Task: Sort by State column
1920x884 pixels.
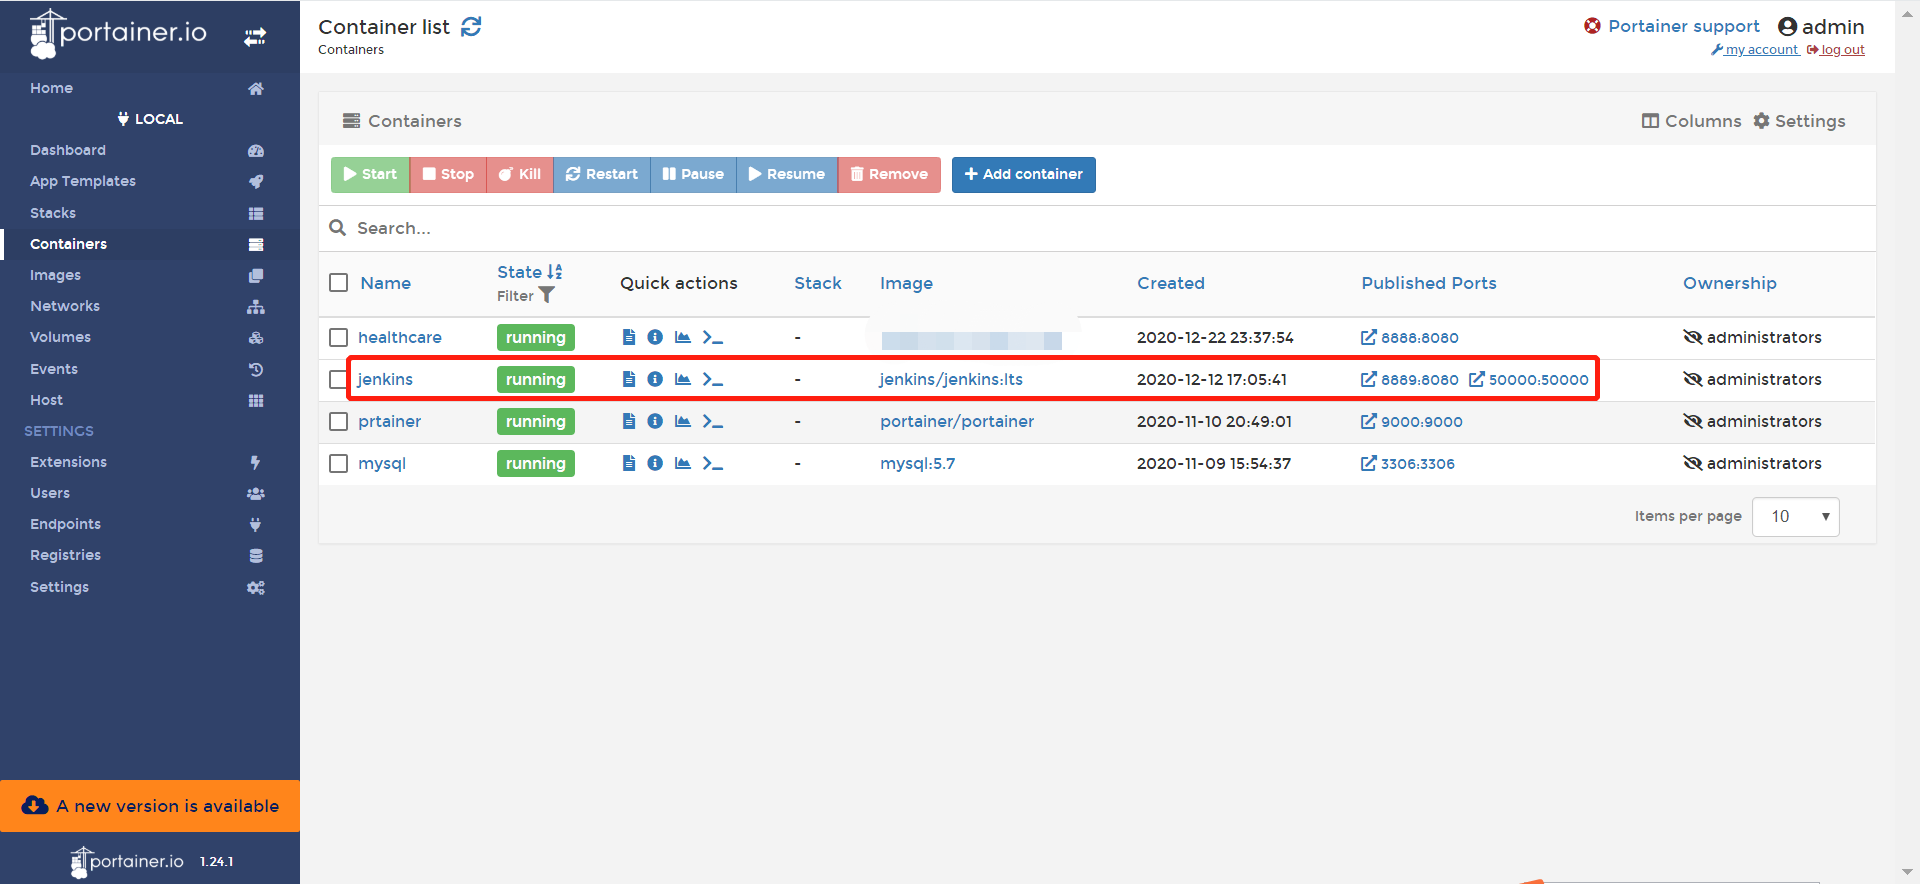Action: tap(529, 272)
